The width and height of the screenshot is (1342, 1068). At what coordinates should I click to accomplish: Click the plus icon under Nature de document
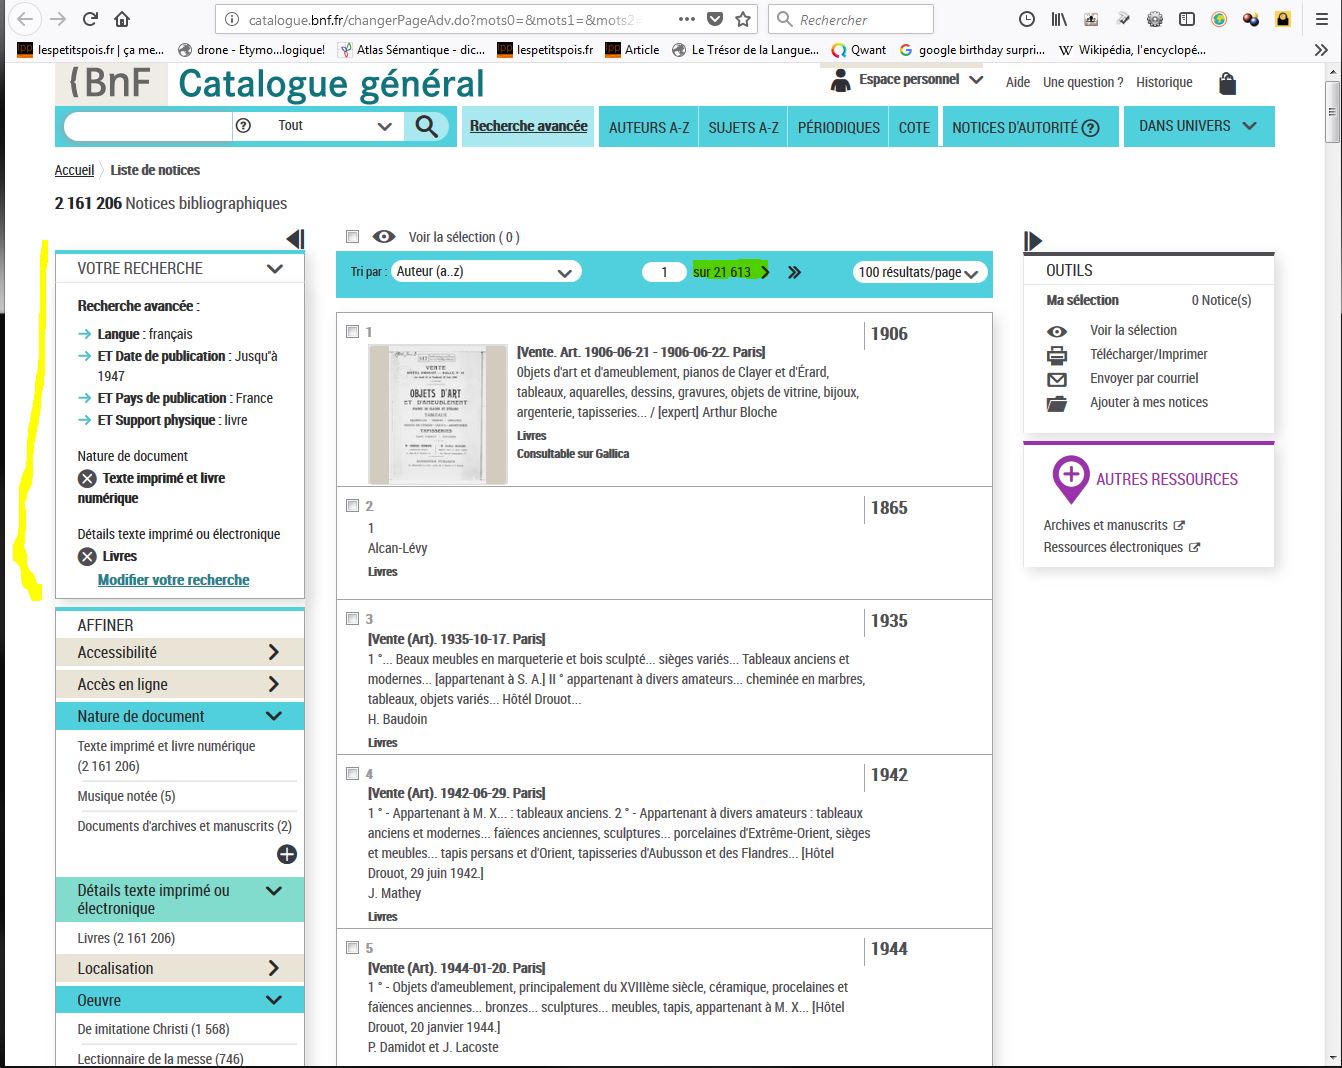pos(287,854)
